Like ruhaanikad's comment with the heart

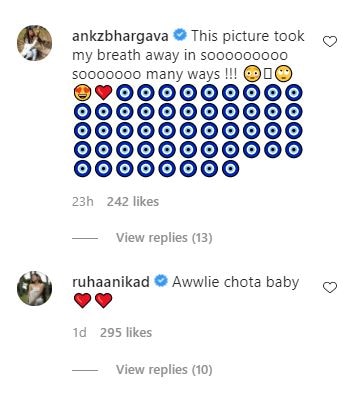(x=330, y=288)
